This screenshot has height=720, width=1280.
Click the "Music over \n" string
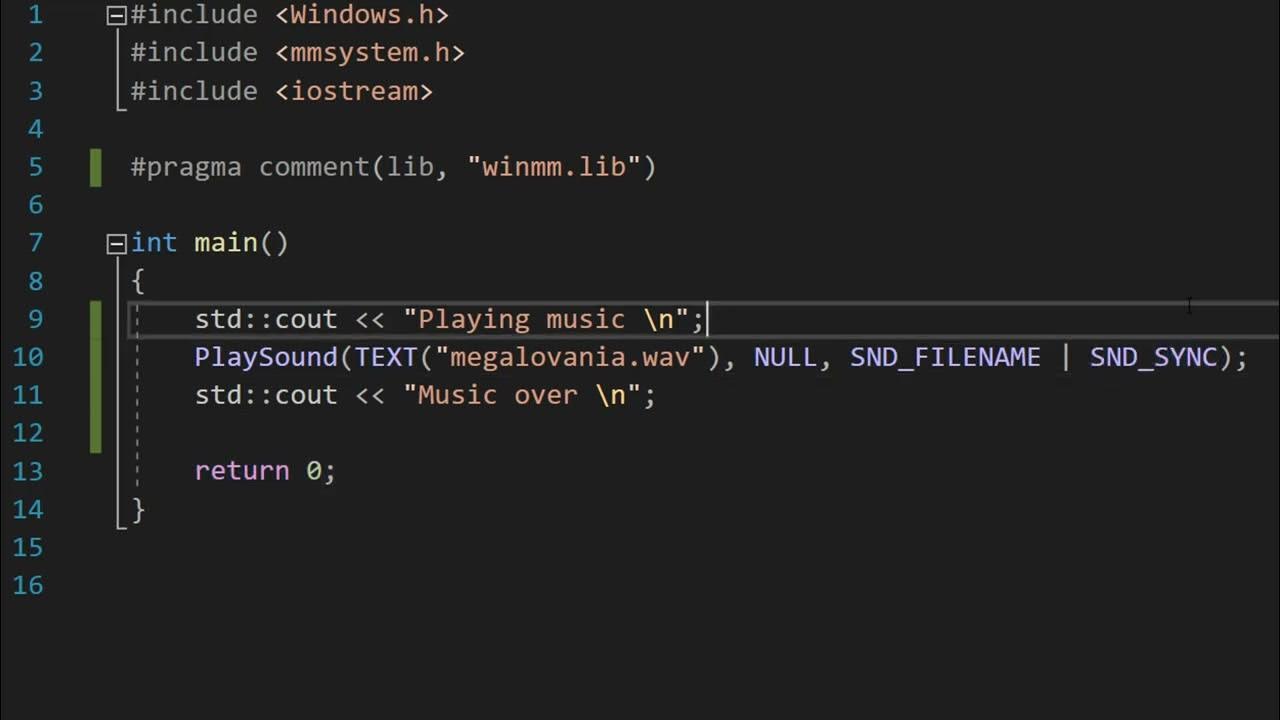point(522,395)
